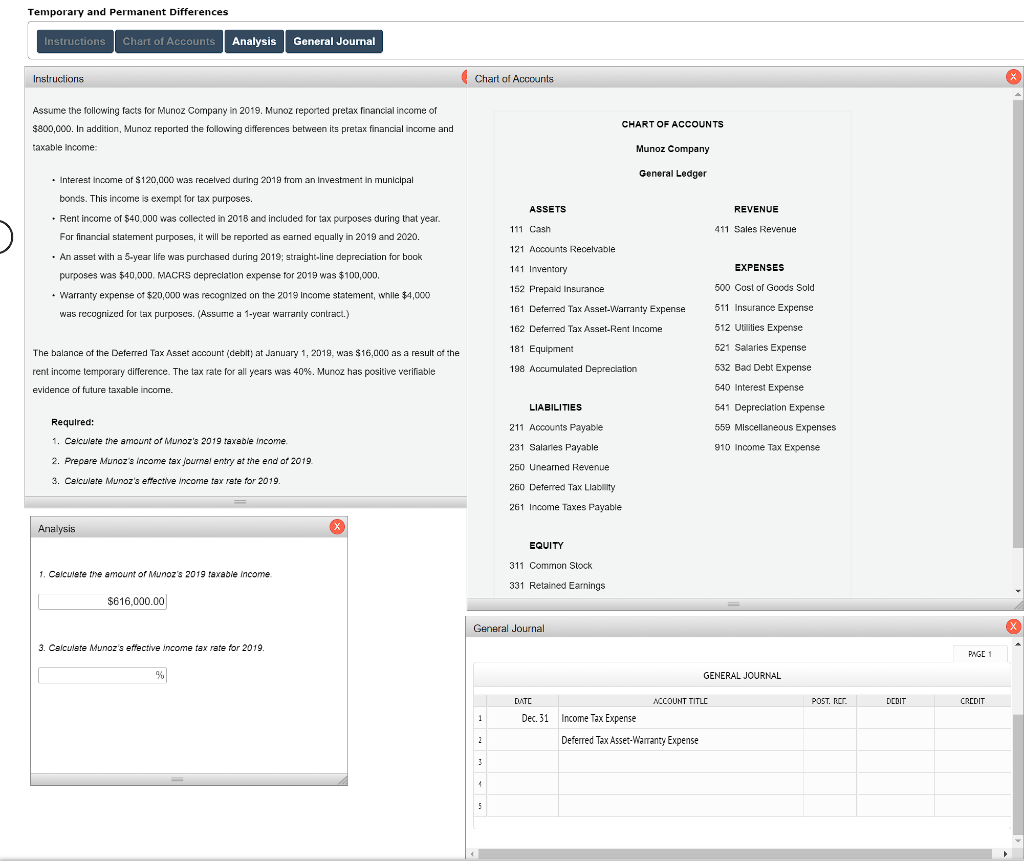This screenshot has width=1024, height=862.
Task: Click '532 Bad Debt Expense' account
Action: pyautogui.click(x=763, y=368)
